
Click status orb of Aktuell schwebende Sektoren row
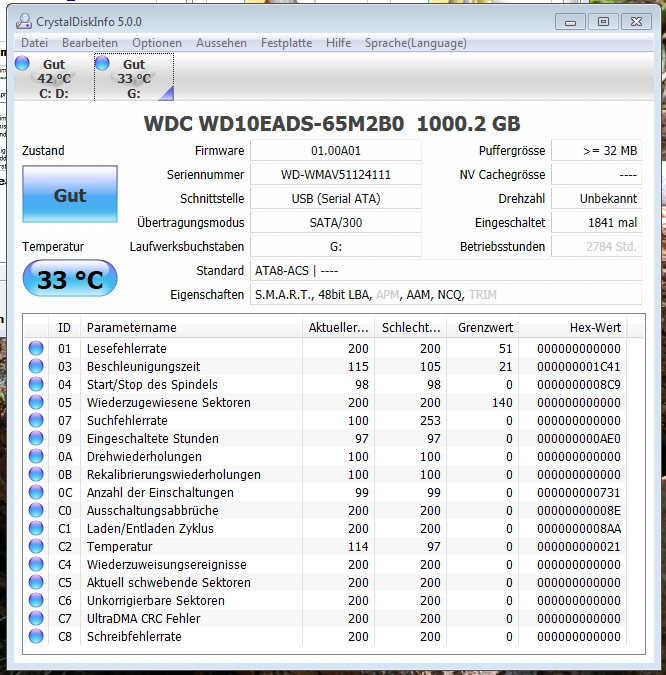[x=36, y=582]
